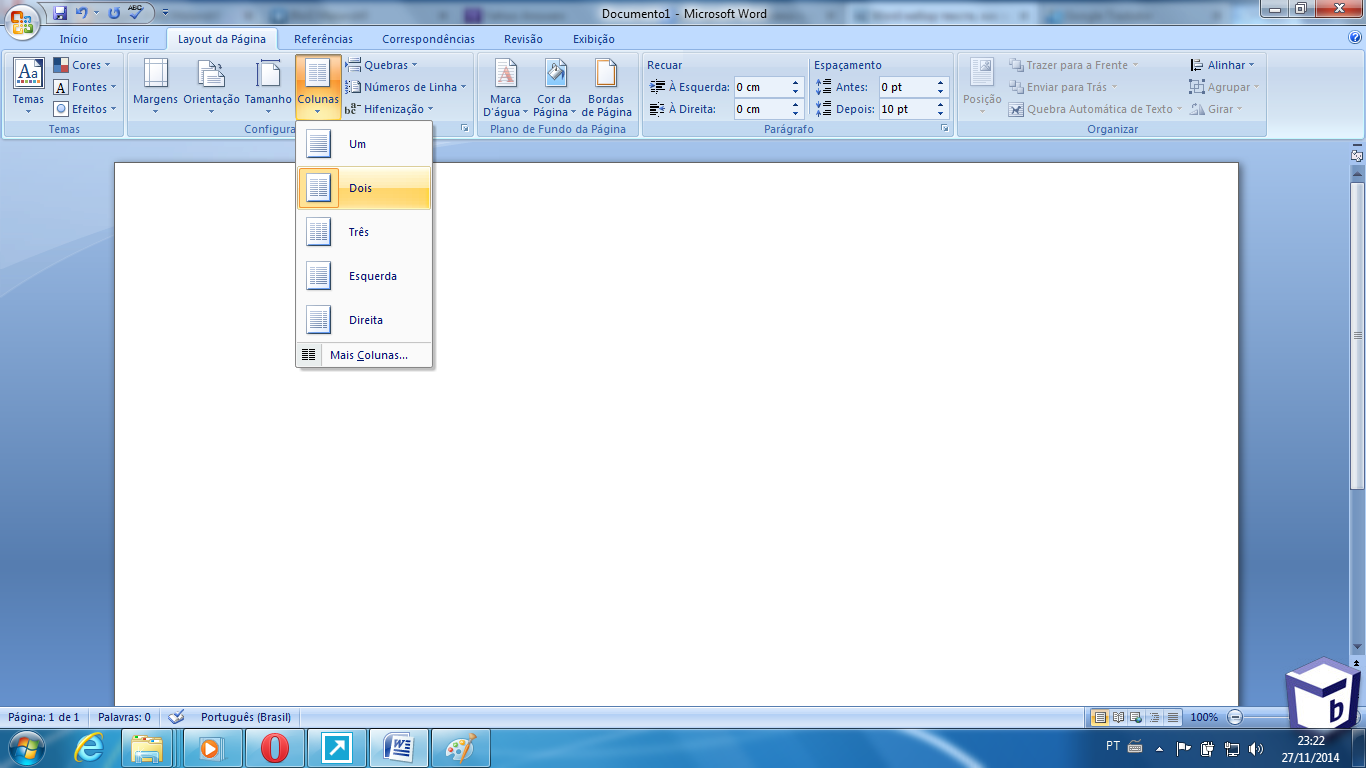The height and width of the screenshot is (768, 1366).
Task: Open the Efeitos theme effects dropdown
Action: point(85,109)
